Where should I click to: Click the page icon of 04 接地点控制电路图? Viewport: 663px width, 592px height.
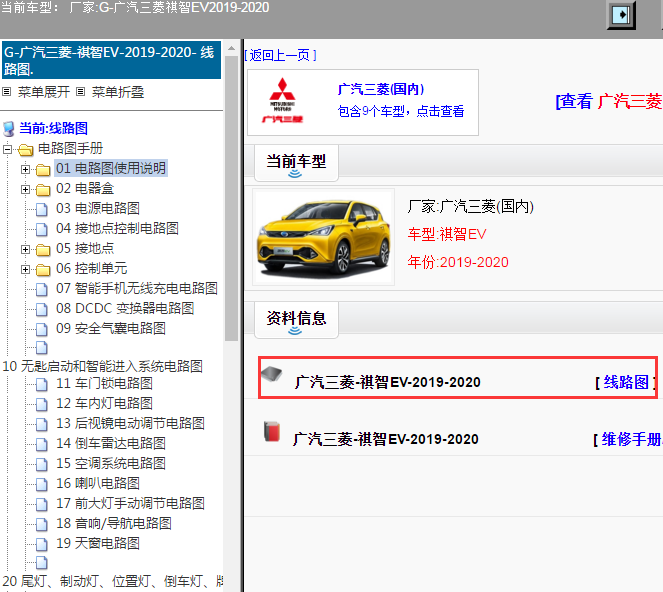click(x=41, y=229)
